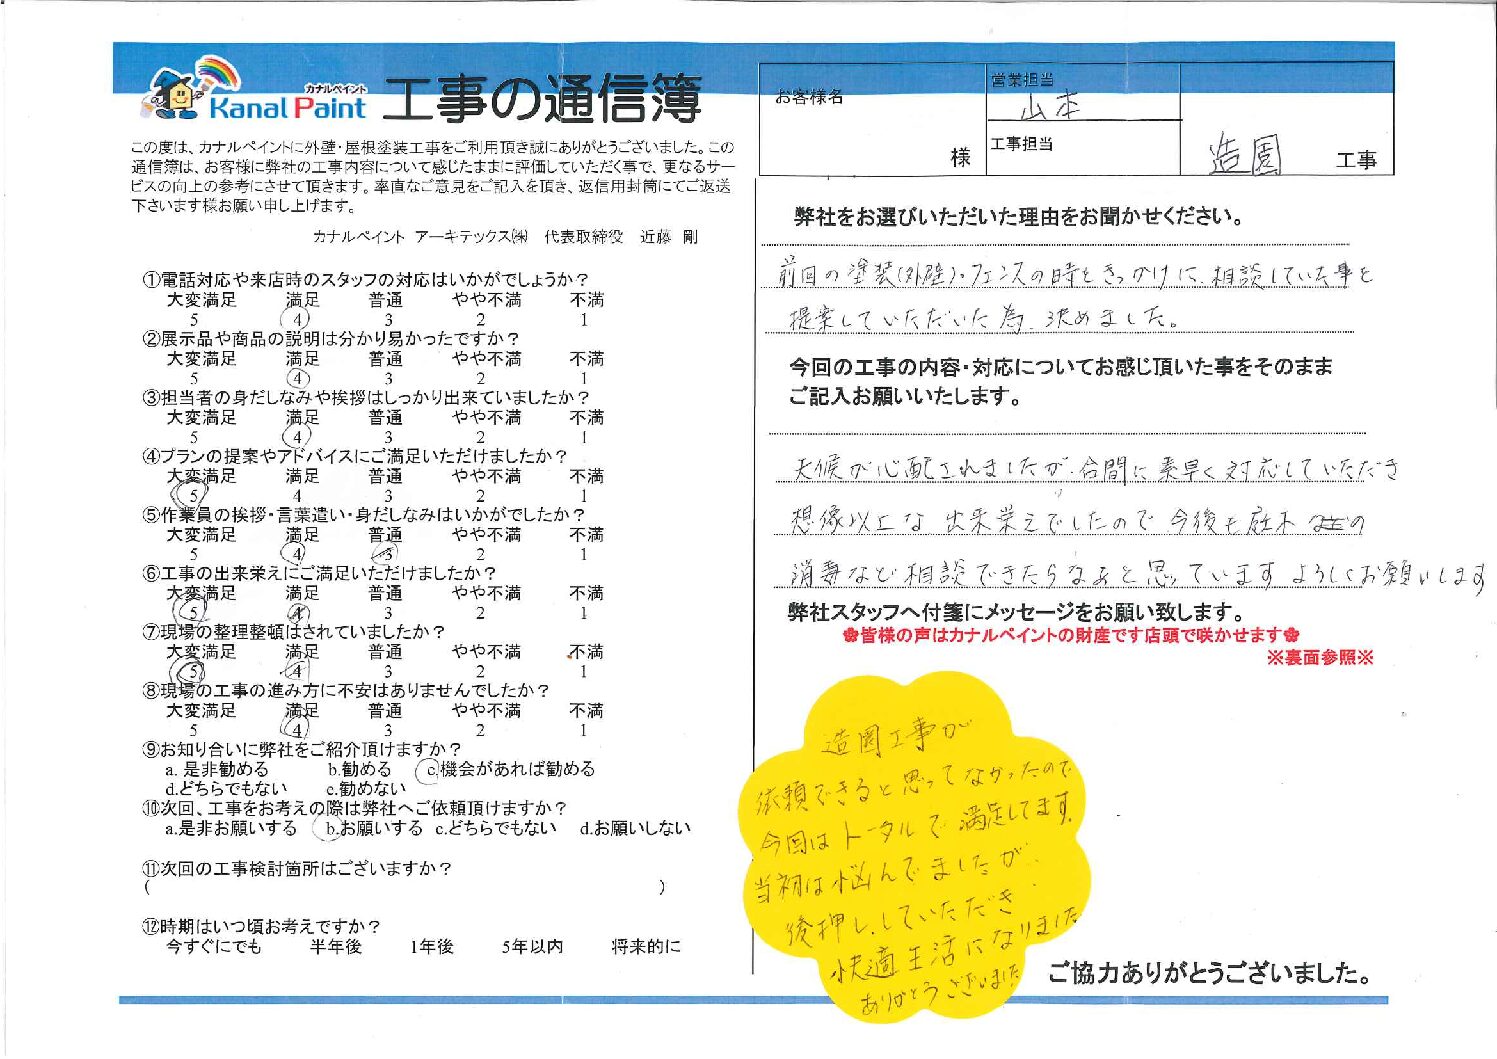
Task: Choose rating 1 不満 under question ⑧
Action: (584, 730)
